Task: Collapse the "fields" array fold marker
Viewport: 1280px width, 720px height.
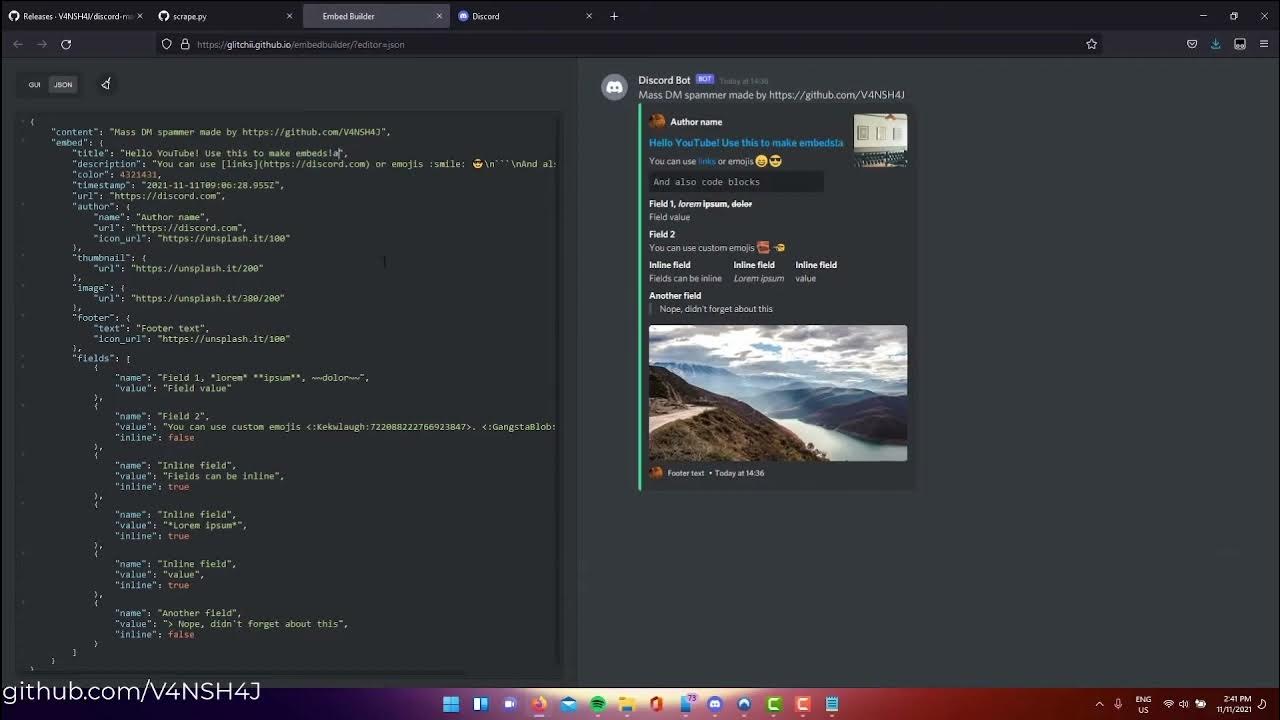Action: pos(23,358)
